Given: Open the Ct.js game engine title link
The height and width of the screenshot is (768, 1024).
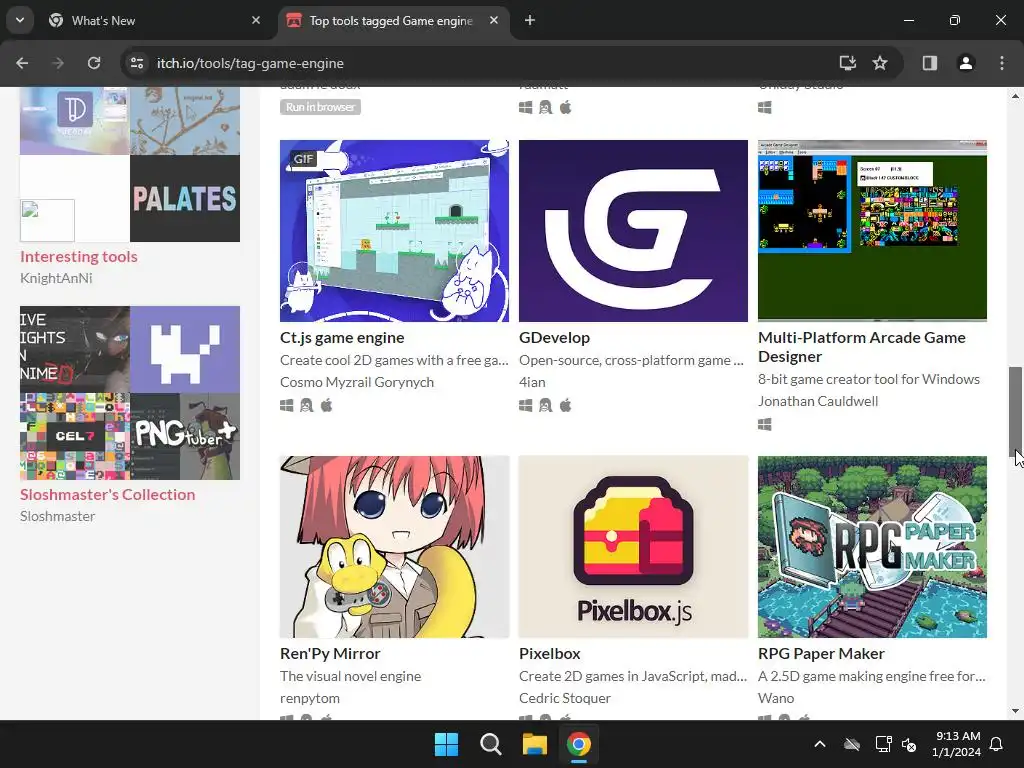Looking at the screenshot, I should coord(342,338).
